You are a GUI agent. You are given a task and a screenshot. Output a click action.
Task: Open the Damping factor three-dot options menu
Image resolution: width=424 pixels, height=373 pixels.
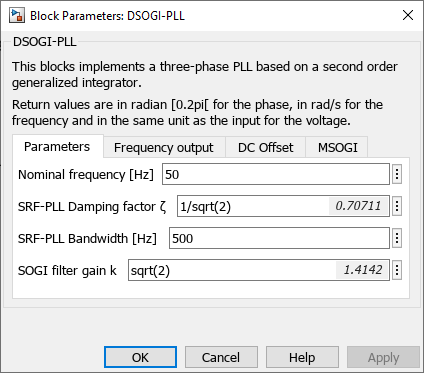(x=397, y=206)
